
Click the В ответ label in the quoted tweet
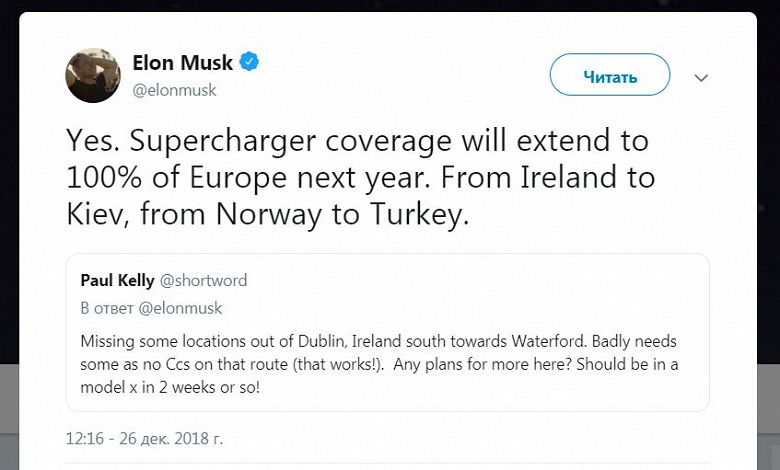(103, 308)
